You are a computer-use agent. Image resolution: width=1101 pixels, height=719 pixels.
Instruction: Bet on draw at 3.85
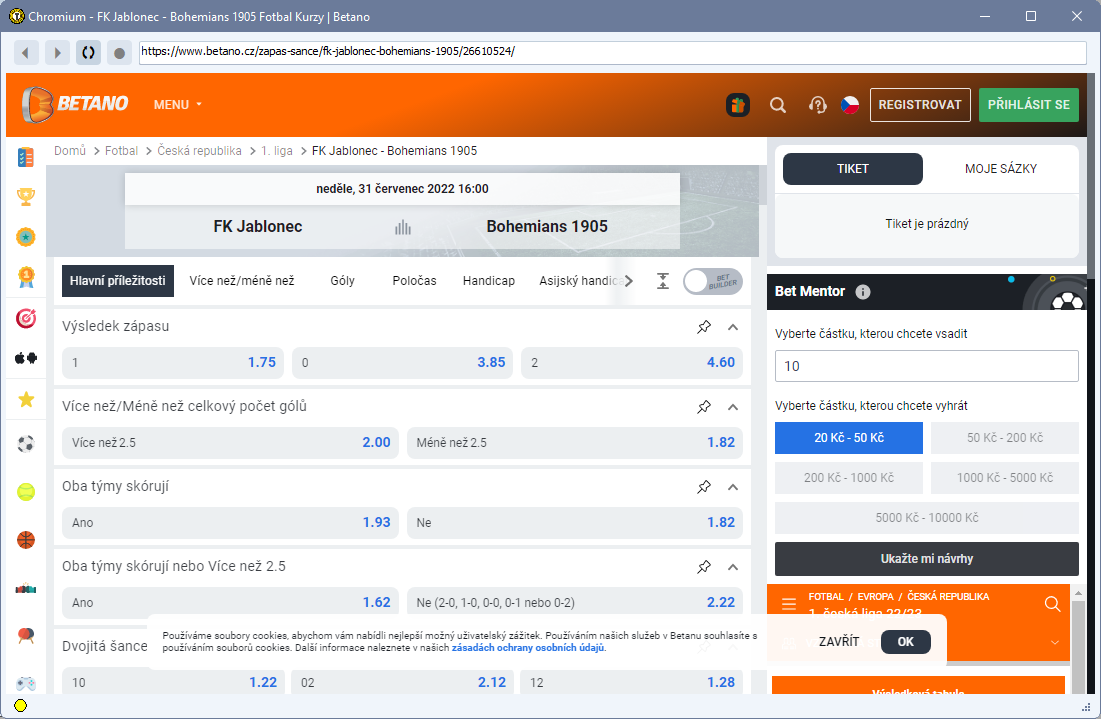coord(402,363)
